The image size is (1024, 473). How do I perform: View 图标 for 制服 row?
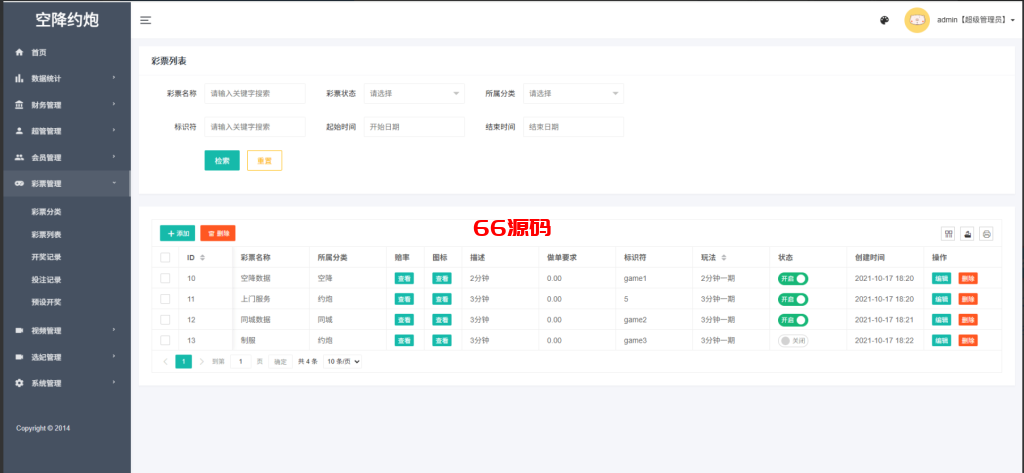(x=442, y=340)
